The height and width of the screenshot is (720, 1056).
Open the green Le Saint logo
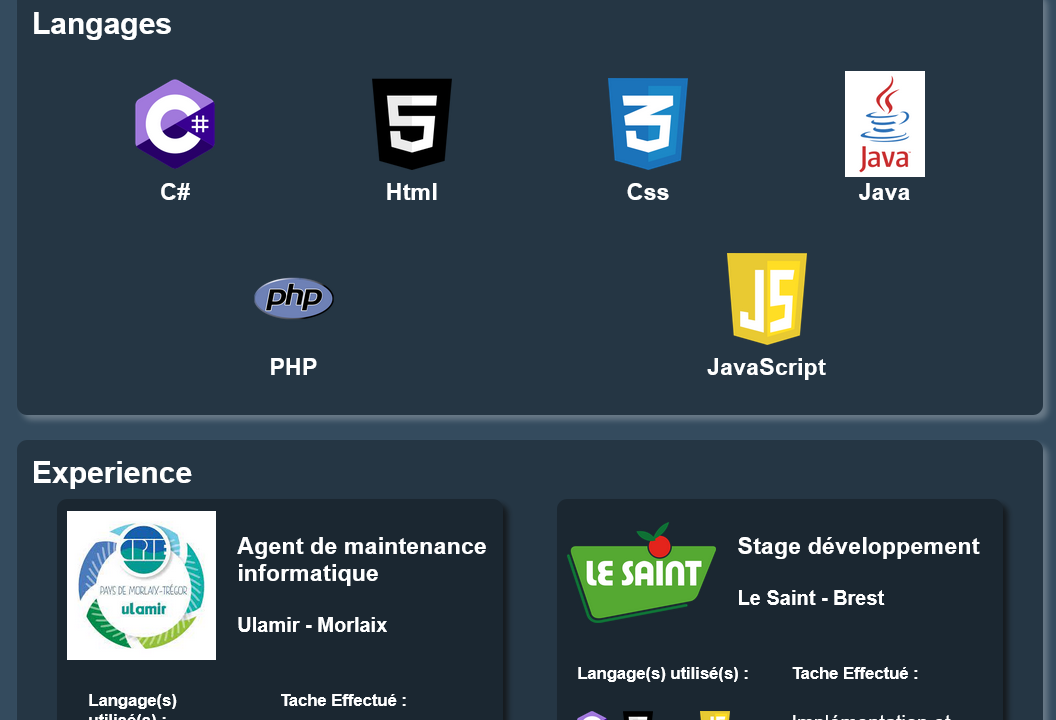[642, 572]
